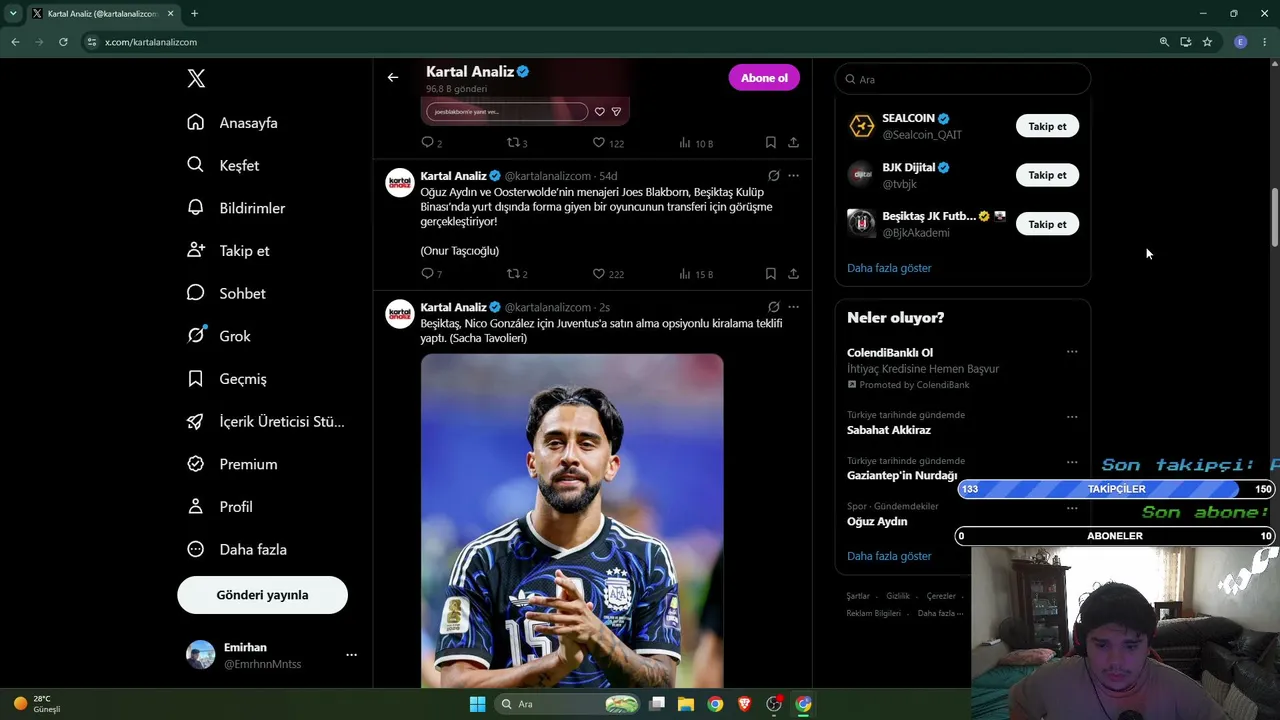1280x720 pixels.
Task: Open the Oğuz Aydın trending topic
Action: click(877, 521)
